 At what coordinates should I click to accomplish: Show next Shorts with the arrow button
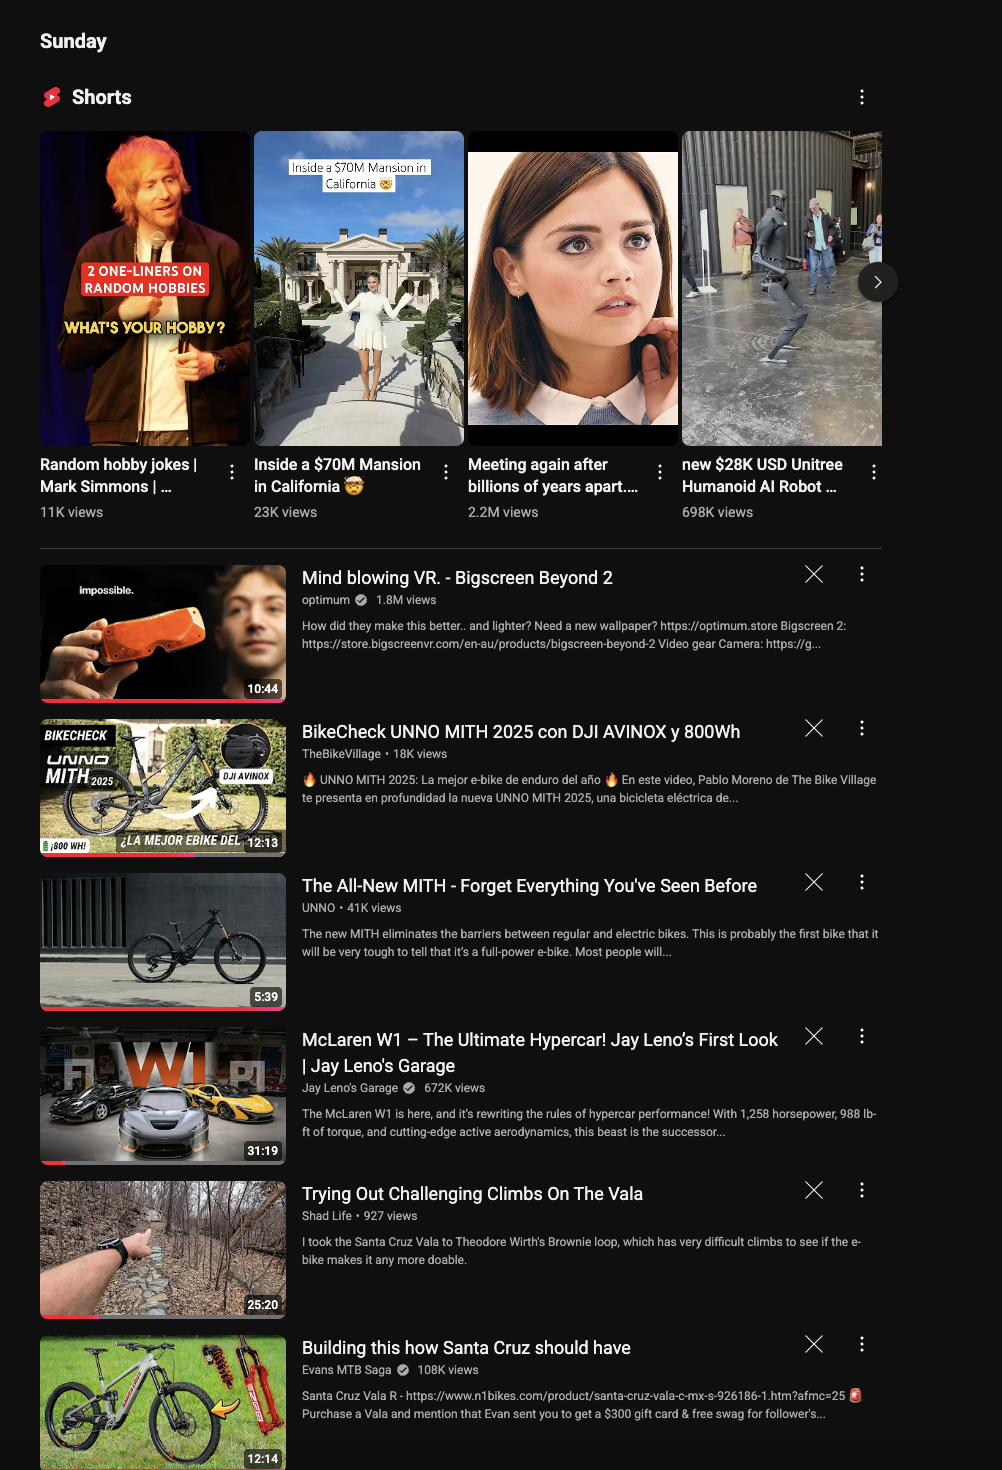(877, 282)
